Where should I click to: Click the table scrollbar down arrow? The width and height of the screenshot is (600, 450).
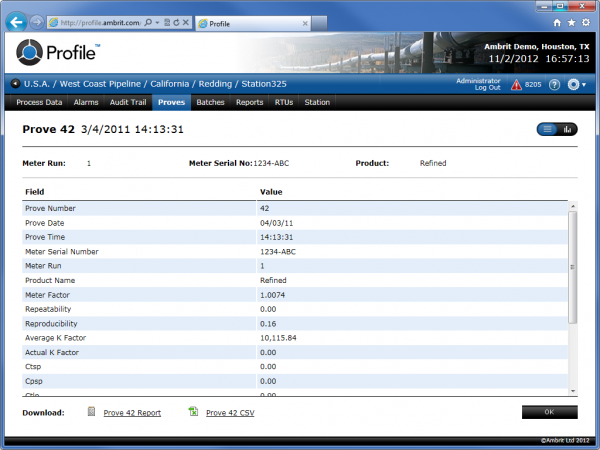pos(573,391)
